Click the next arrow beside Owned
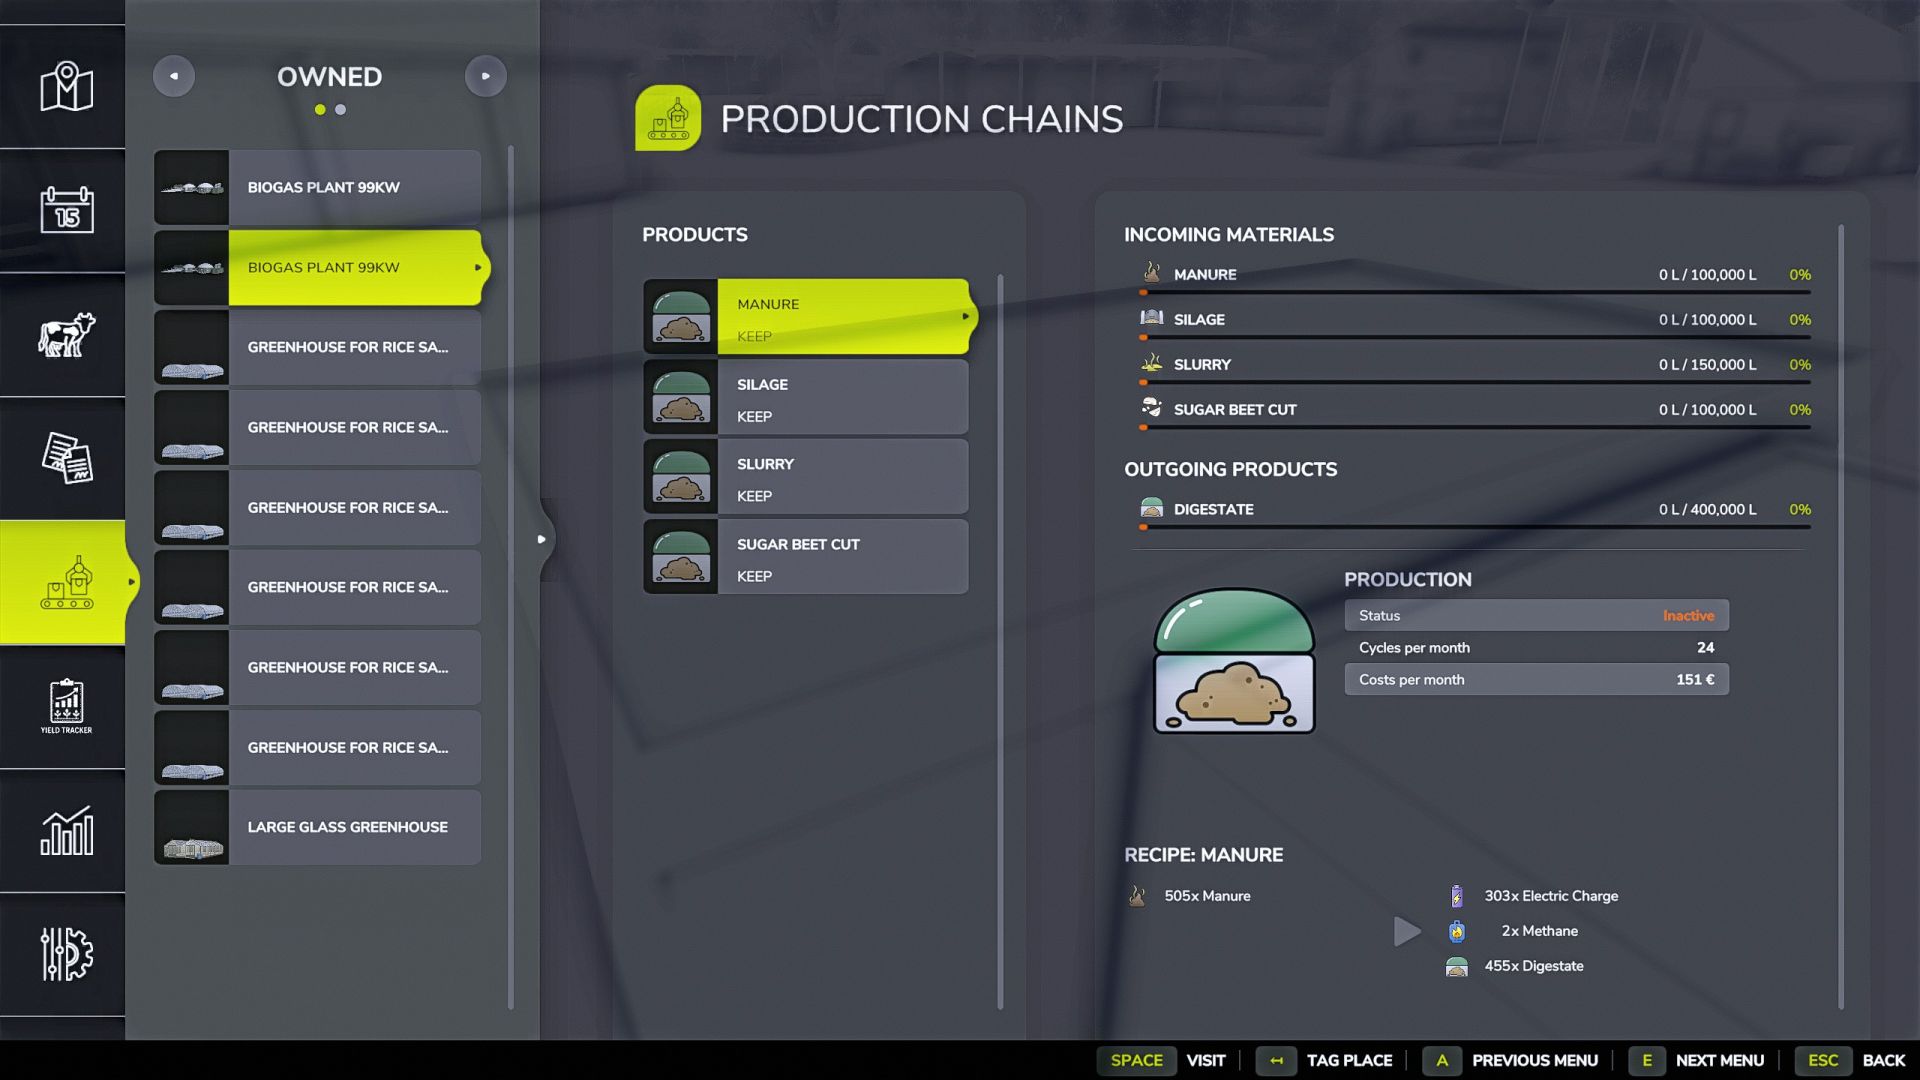 click(x=486, y=76)
